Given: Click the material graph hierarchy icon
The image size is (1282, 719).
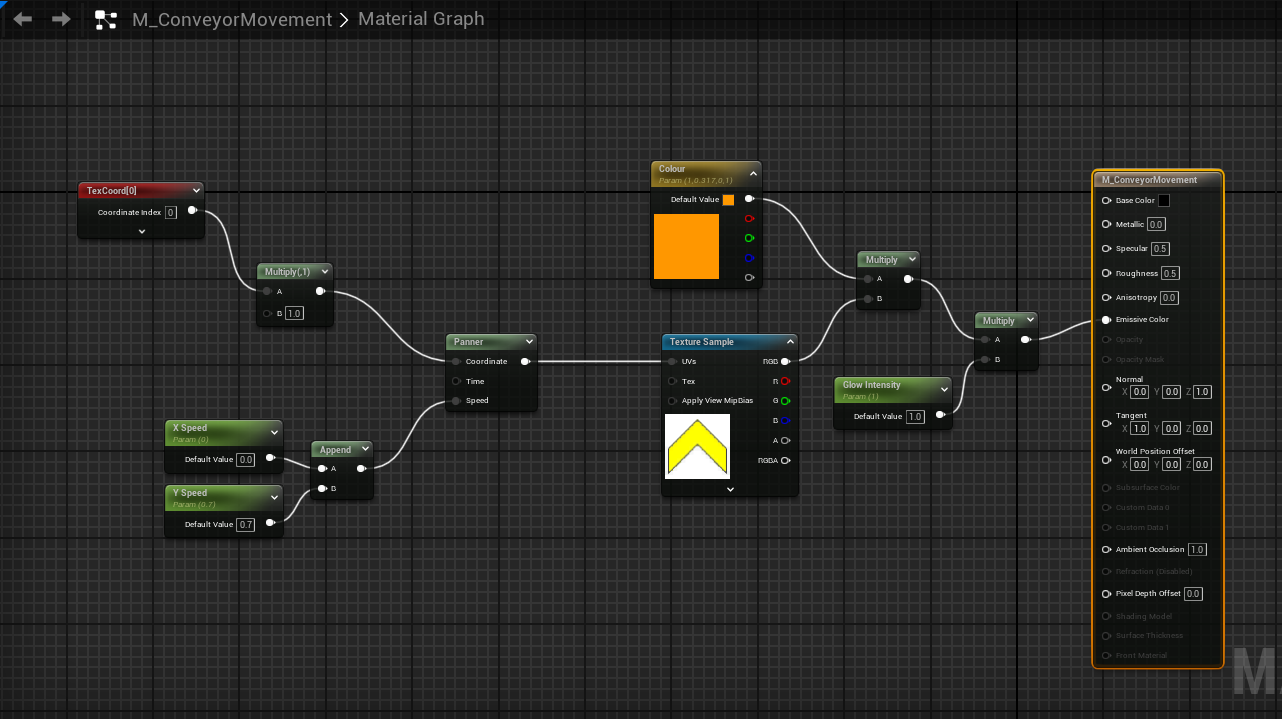Looking at the screenshot, I should [x=106, y=19].
